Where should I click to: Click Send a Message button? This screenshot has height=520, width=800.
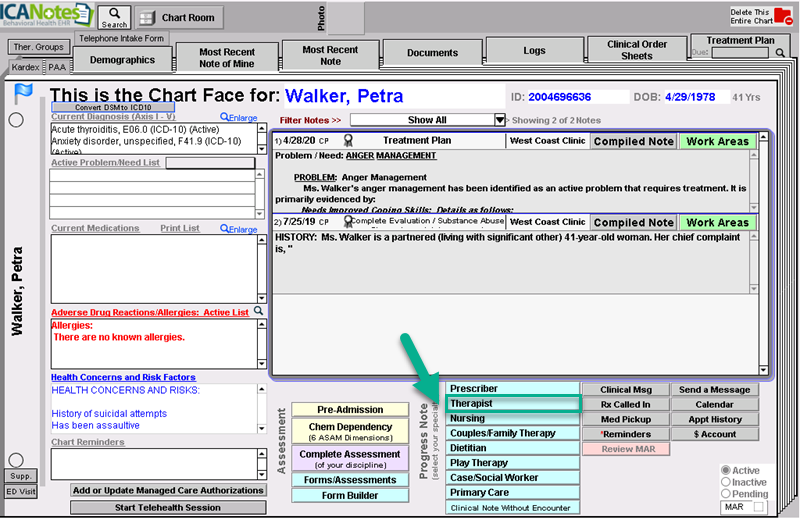[714, 389]
